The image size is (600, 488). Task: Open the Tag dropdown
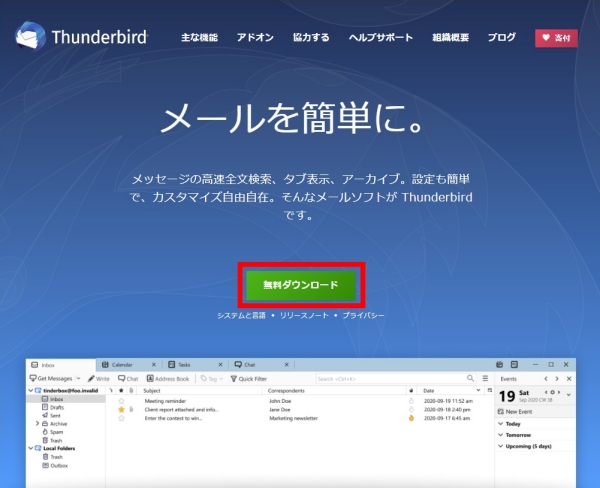click(x=212, y=379)
